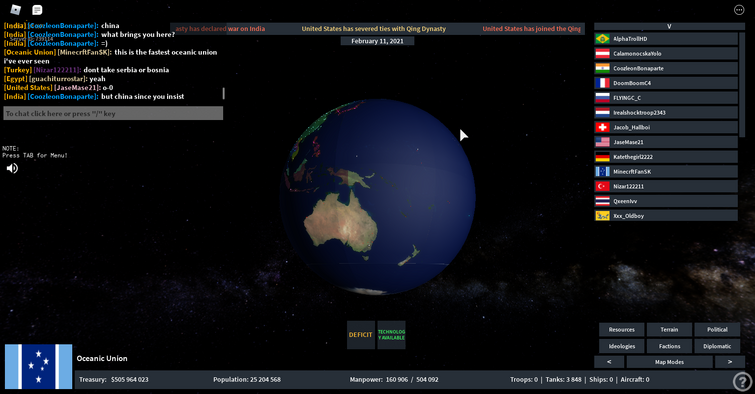Screen dimensions: 755x394
Task: Go to next map modes page
Action: [729, 362]
